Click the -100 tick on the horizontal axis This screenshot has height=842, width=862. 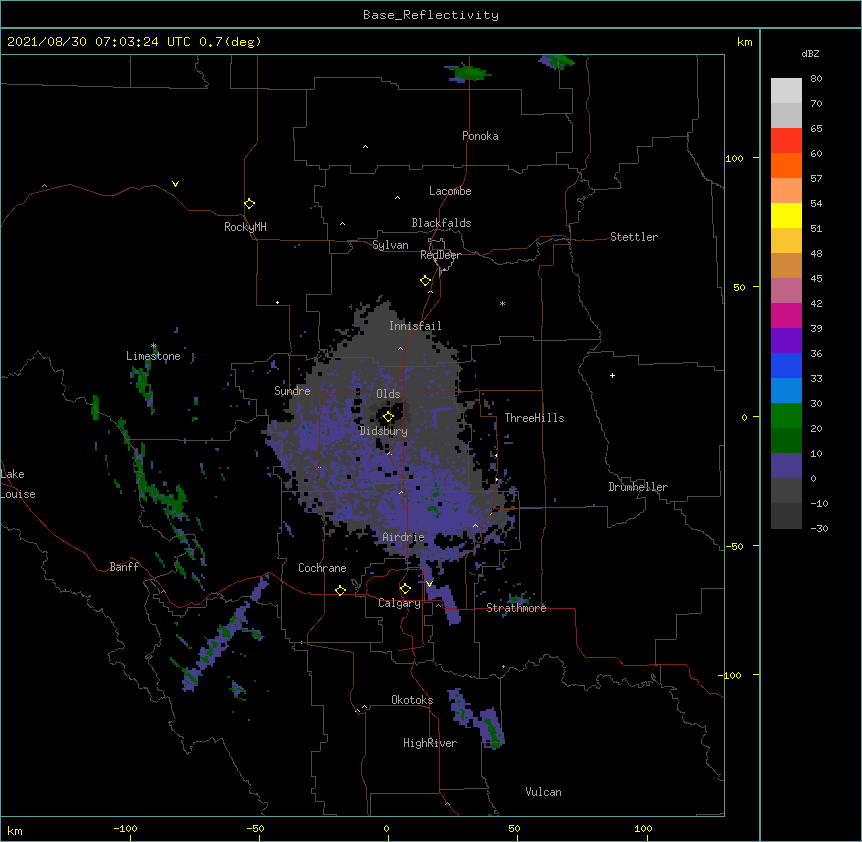(x=126, y=828)
